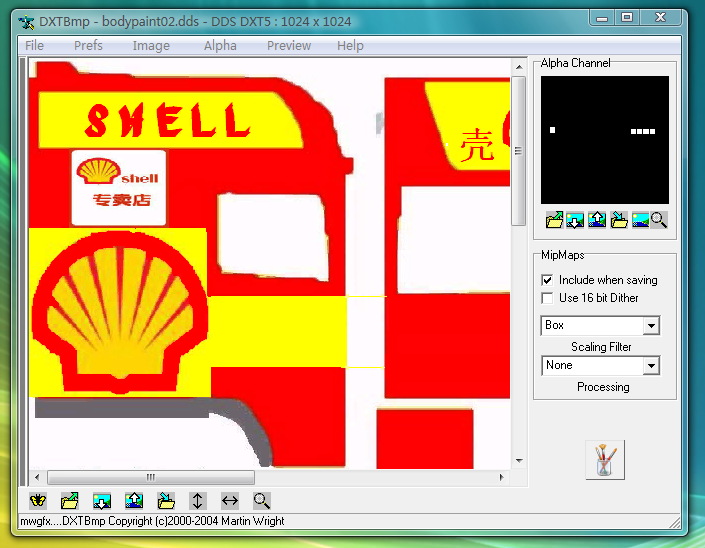Click the paint brushes jar icon

coord(605,460)
